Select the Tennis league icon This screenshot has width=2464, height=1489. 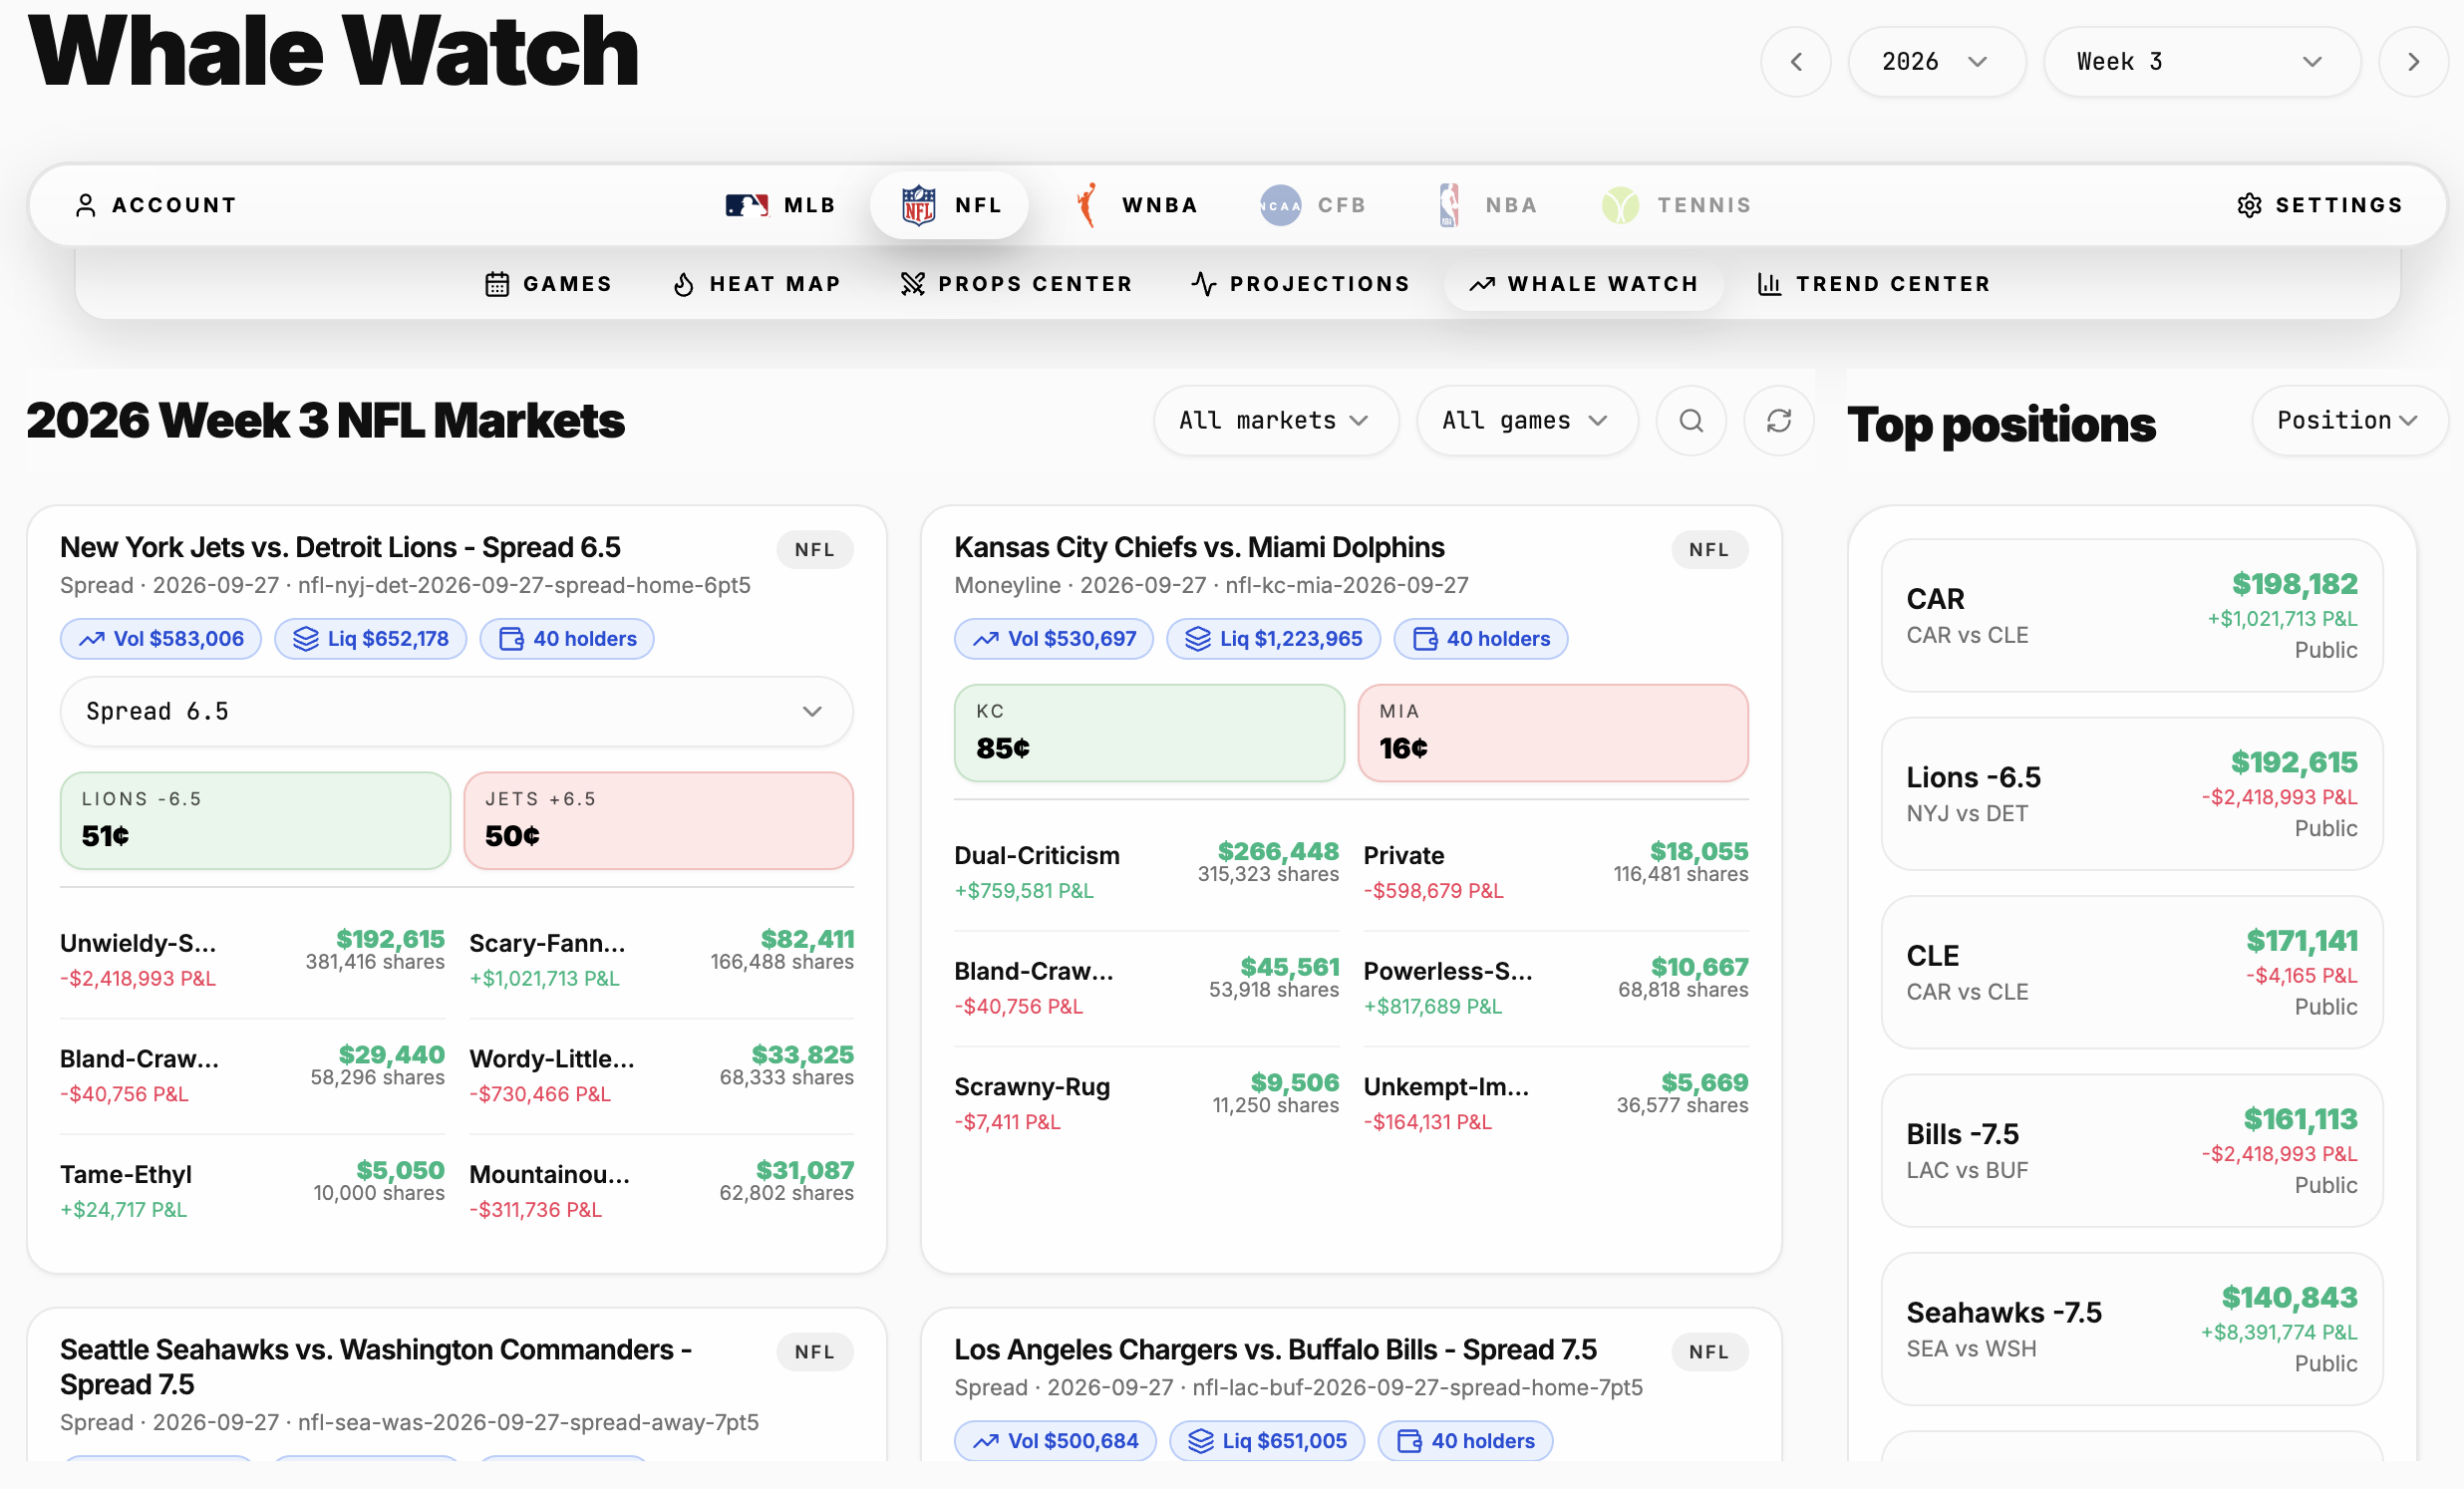click(1620, 205)
